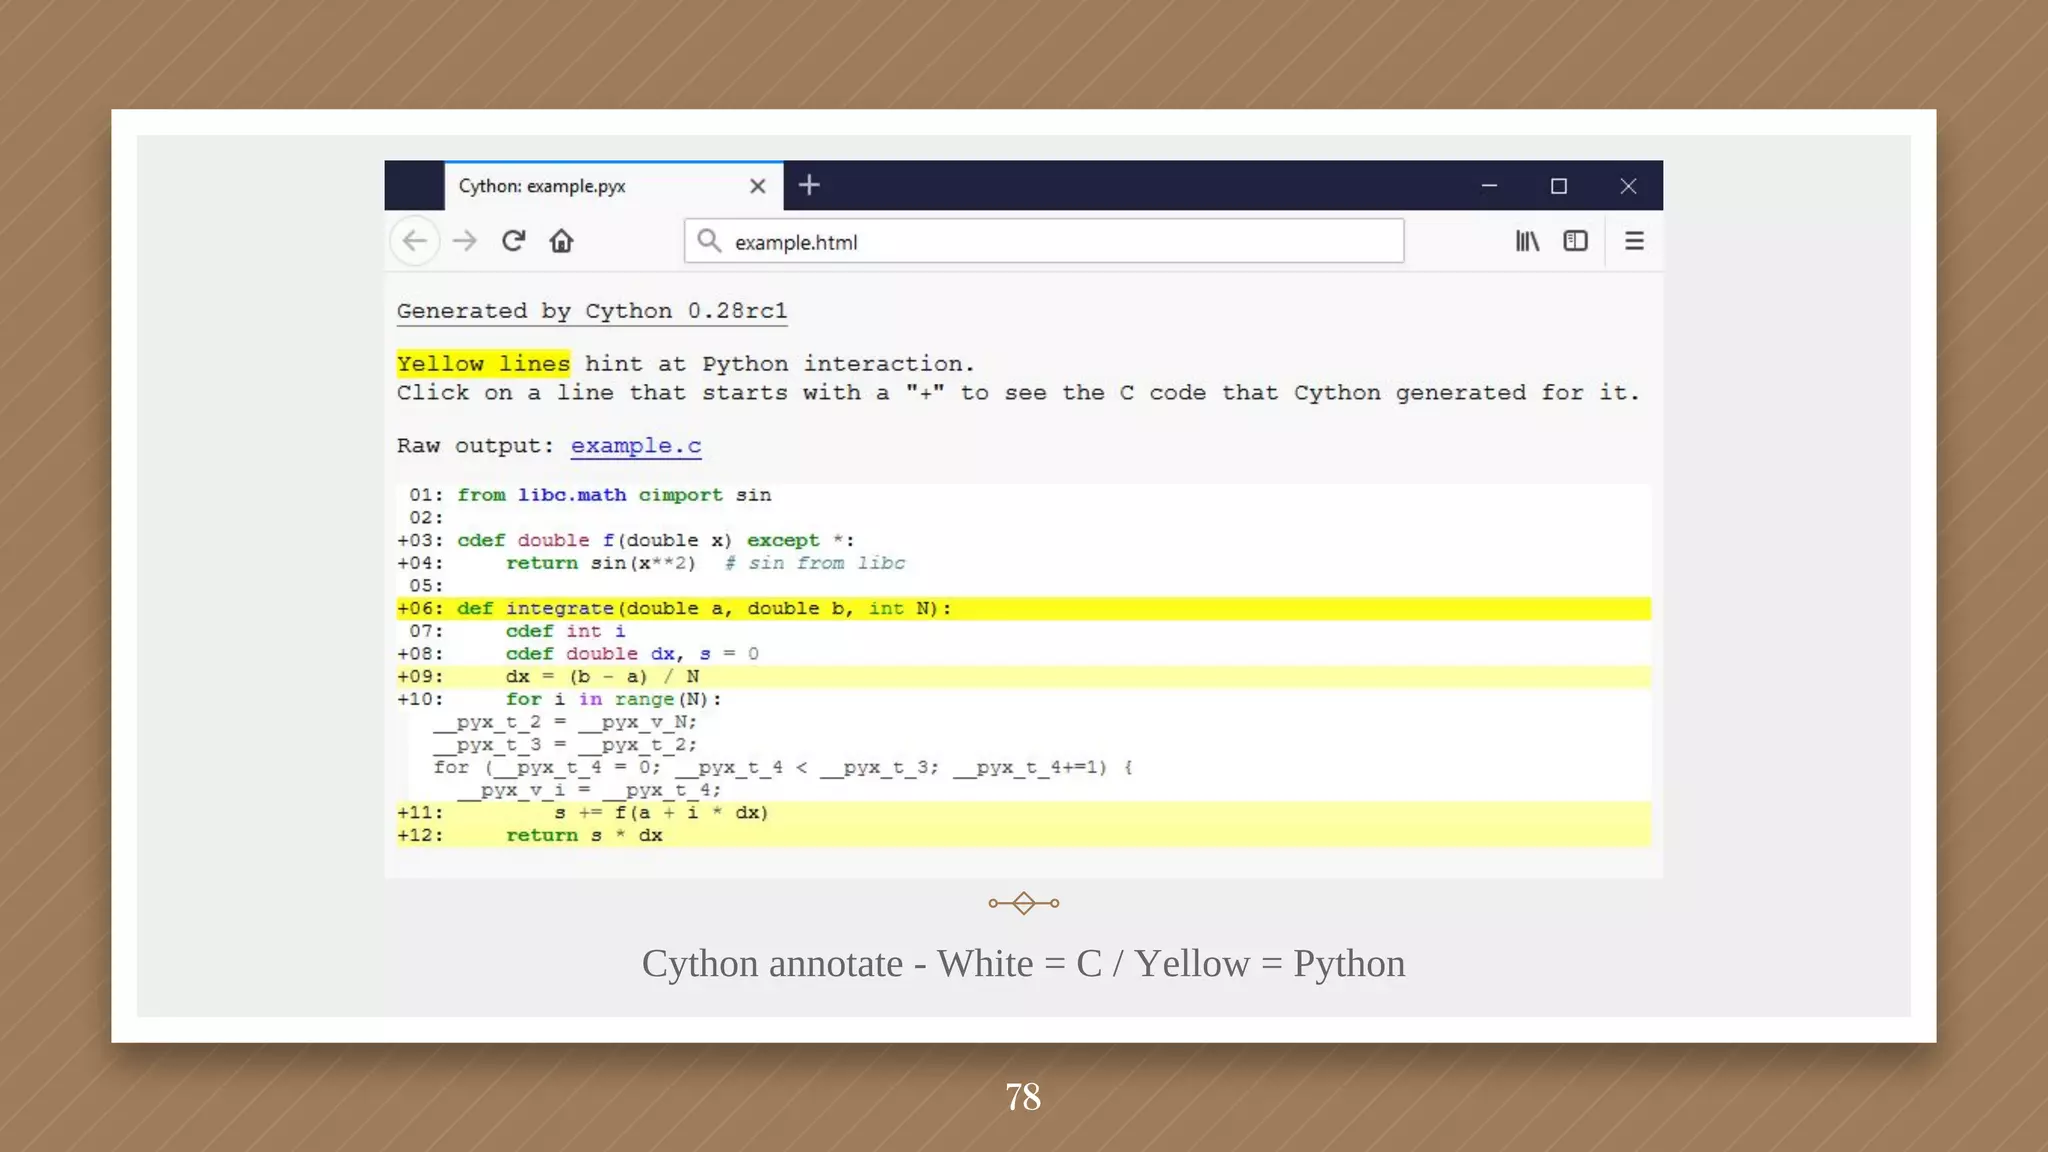This screenshot has height=1152, width=2048.
Task: Close the Cython: example.pyx tab
Action: click(x=757, y=186)
